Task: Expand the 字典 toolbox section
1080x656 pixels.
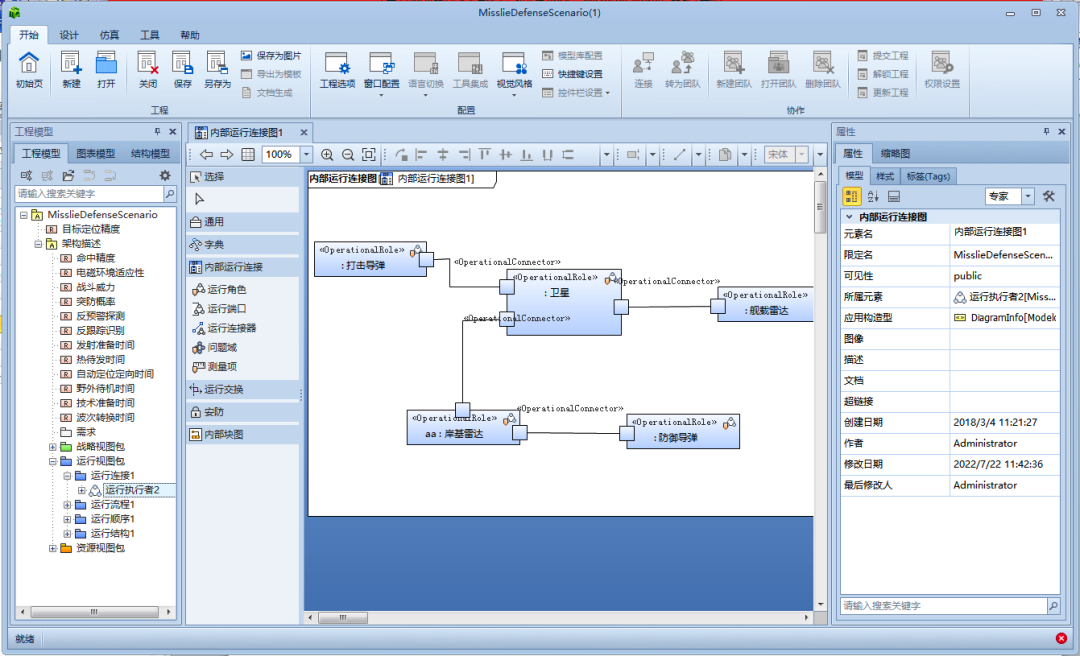Action: click(242, 245)
